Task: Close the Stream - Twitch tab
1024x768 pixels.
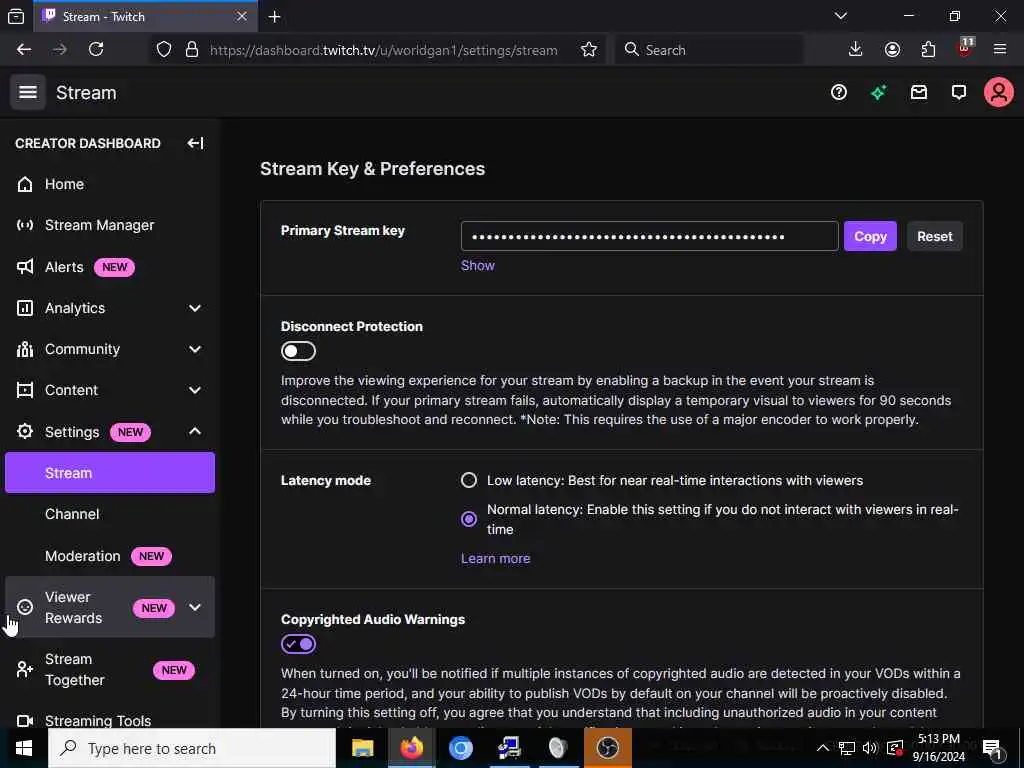Action: (x=242, y=16)
